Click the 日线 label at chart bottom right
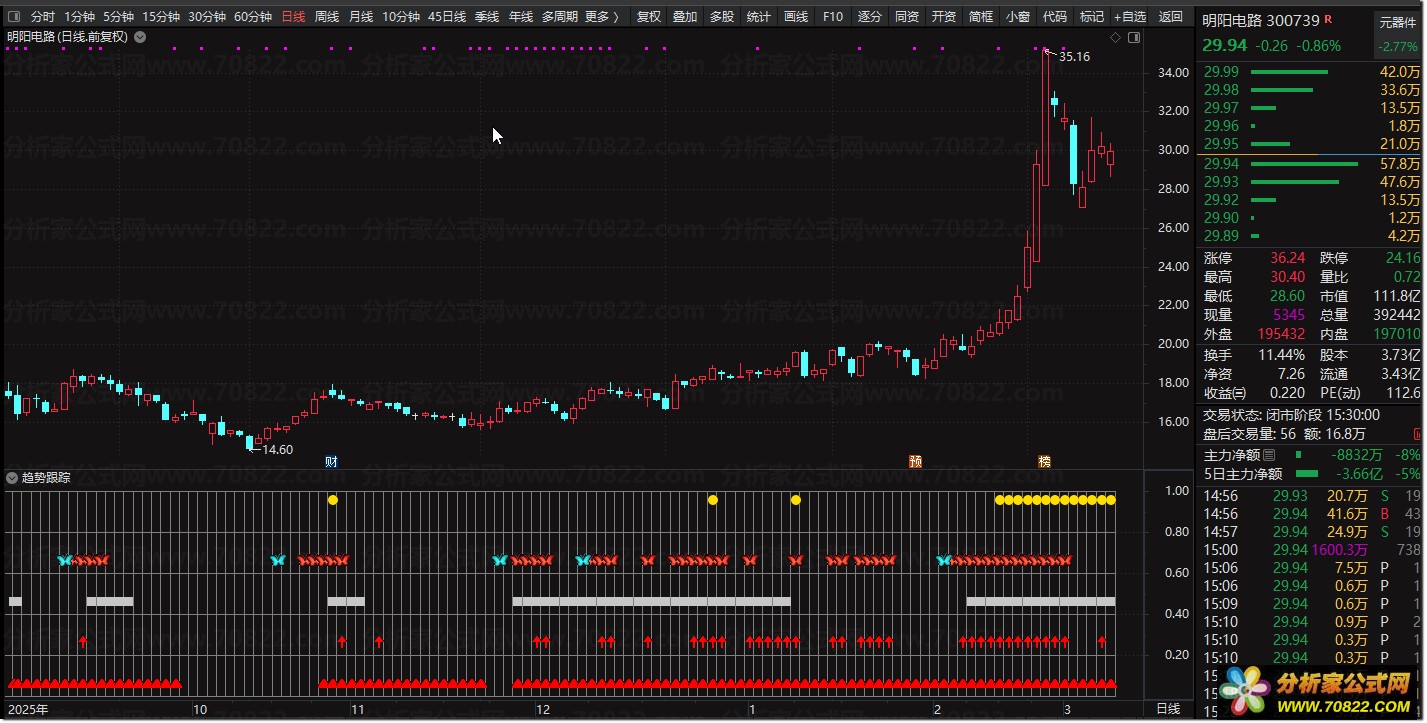Viewport: 1427px width, 723px height. (1167, 709)
